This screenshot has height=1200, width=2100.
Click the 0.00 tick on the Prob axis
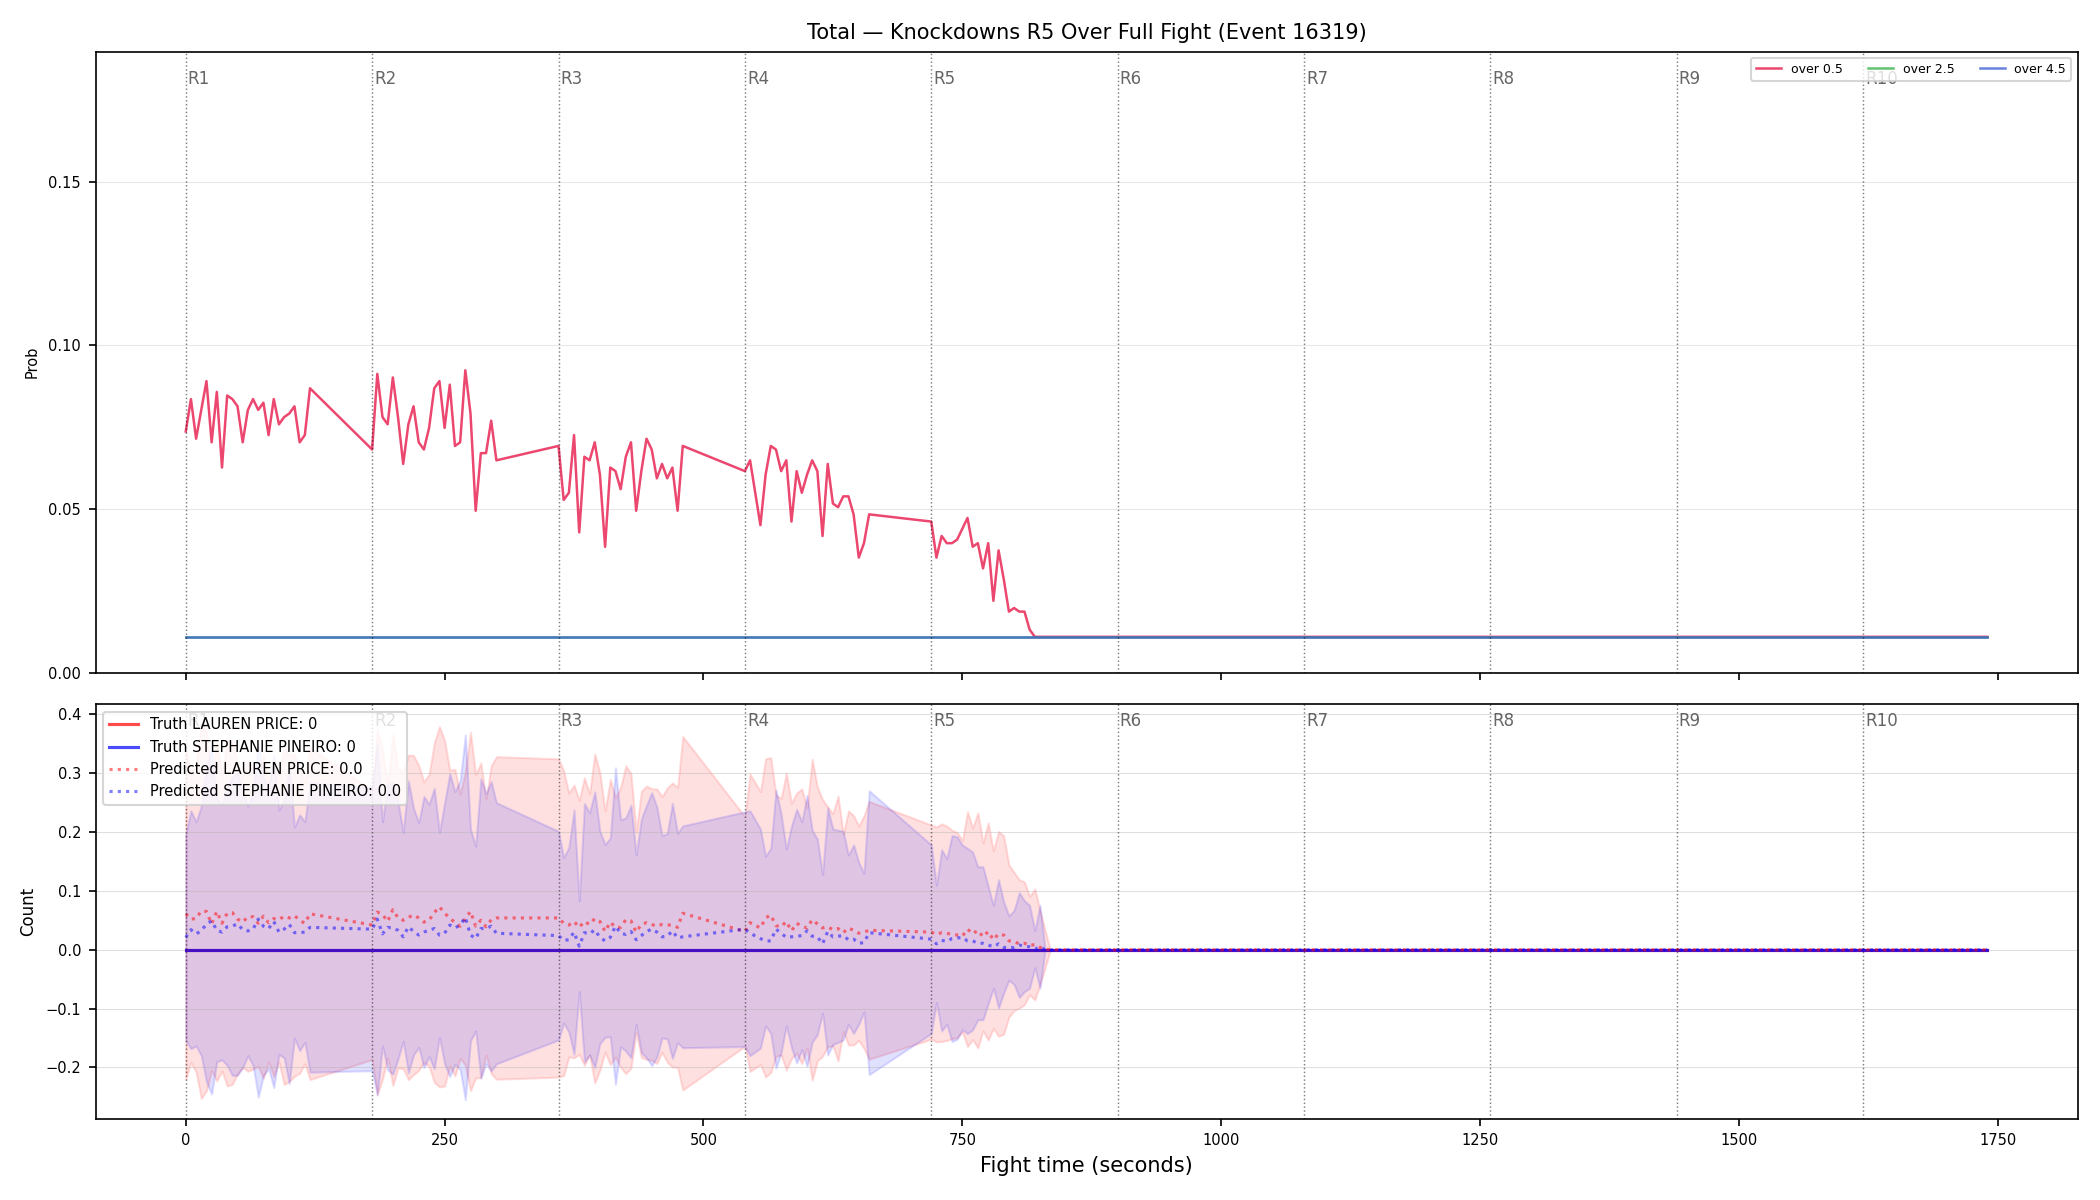coord(65,673)
